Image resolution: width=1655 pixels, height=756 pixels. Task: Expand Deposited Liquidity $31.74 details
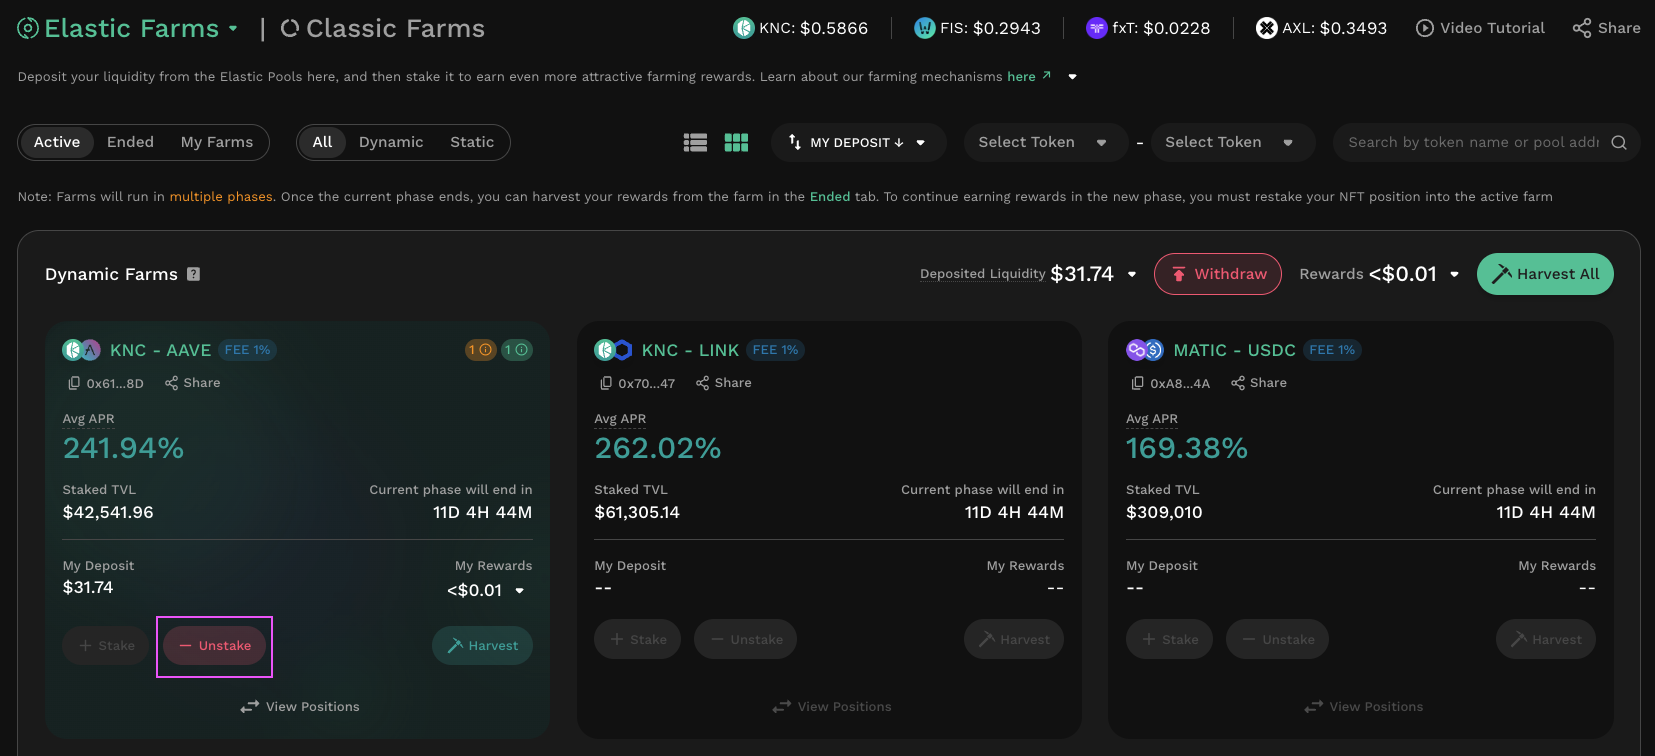pyautogui.click(x=1132, y=274)
